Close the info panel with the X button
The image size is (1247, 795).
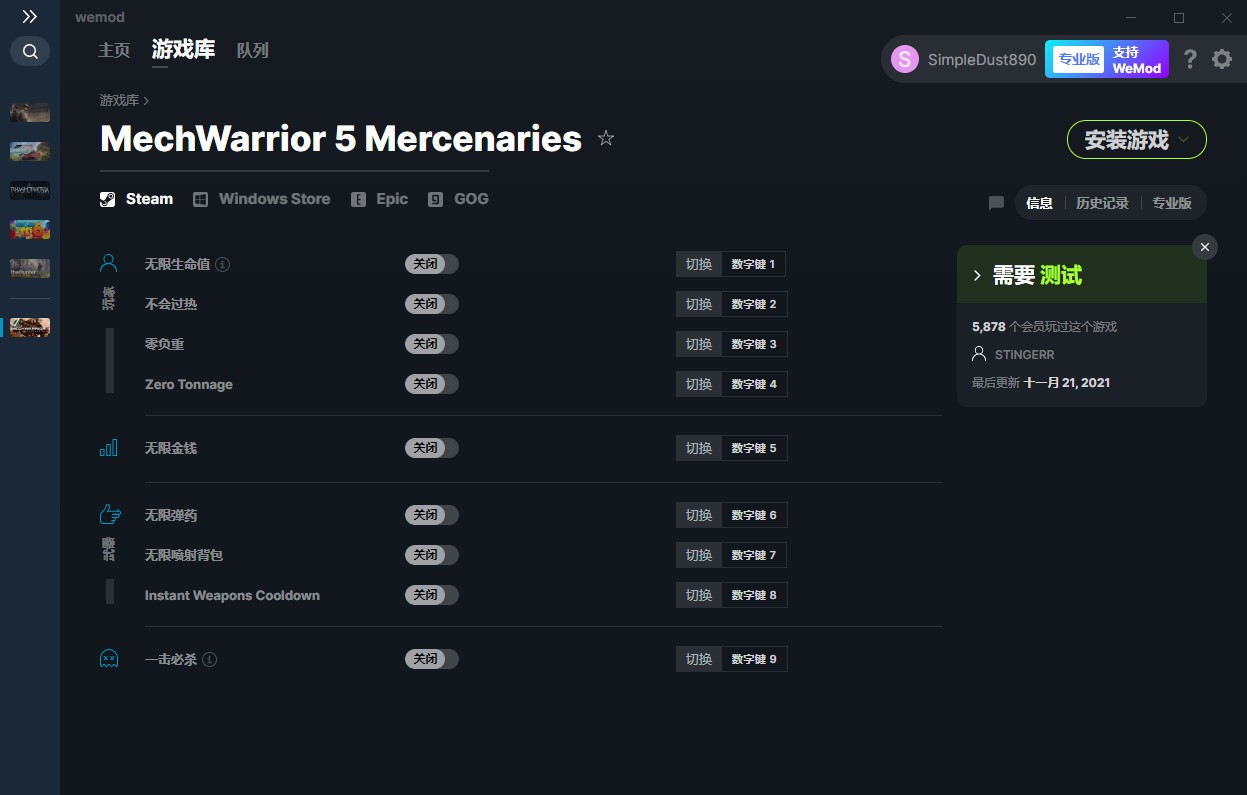pos(1205,247)
